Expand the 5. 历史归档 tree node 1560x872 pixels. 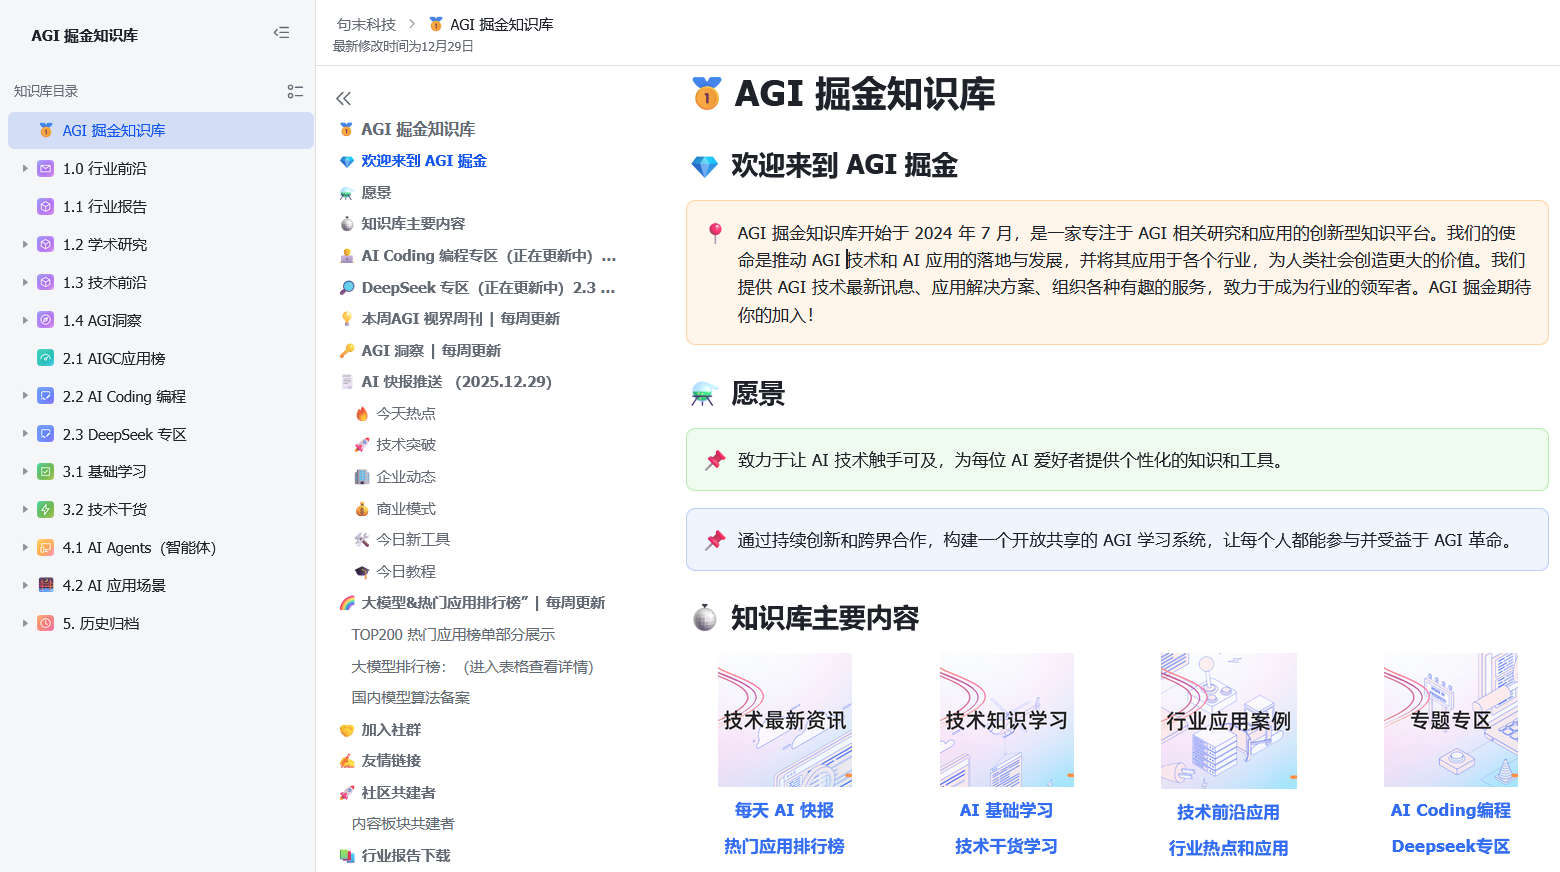tap(25, 623)
